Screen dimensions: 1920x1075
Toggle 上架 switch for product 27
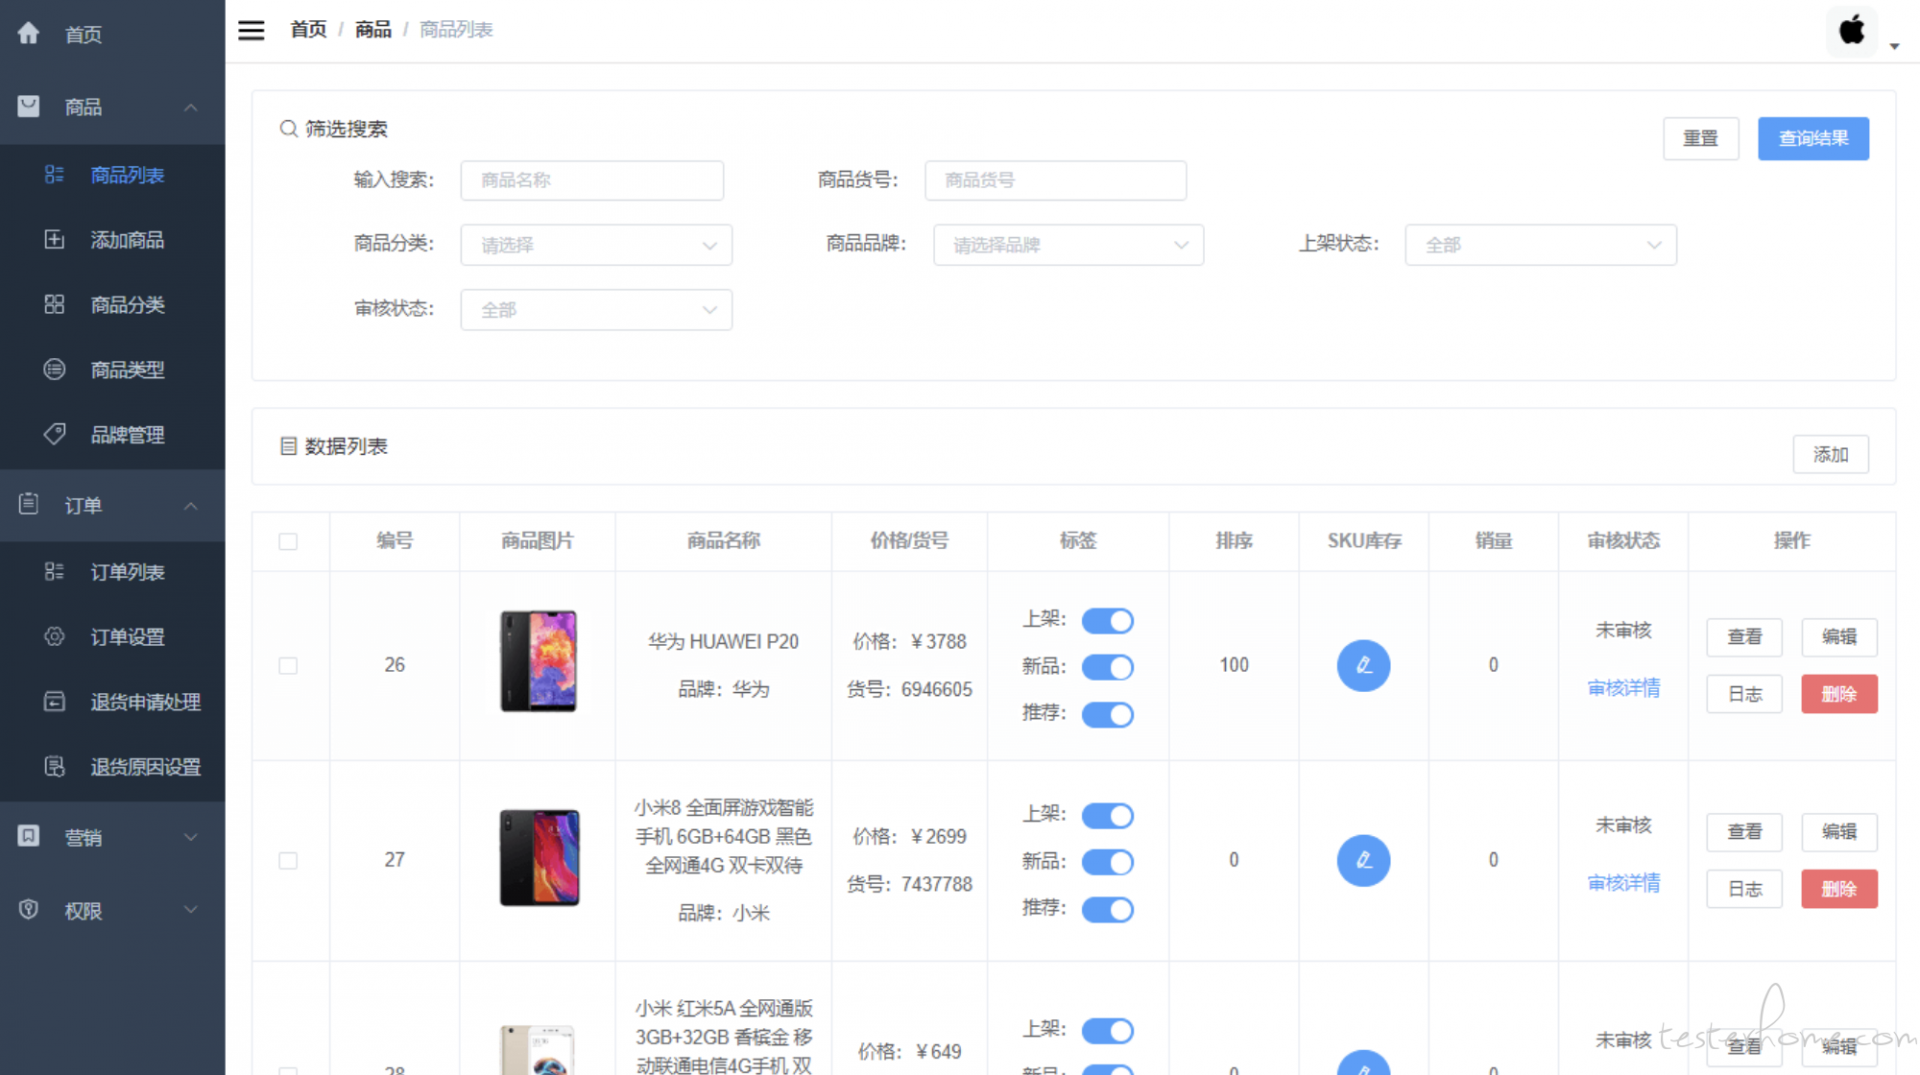click(x=1107, y=815)
